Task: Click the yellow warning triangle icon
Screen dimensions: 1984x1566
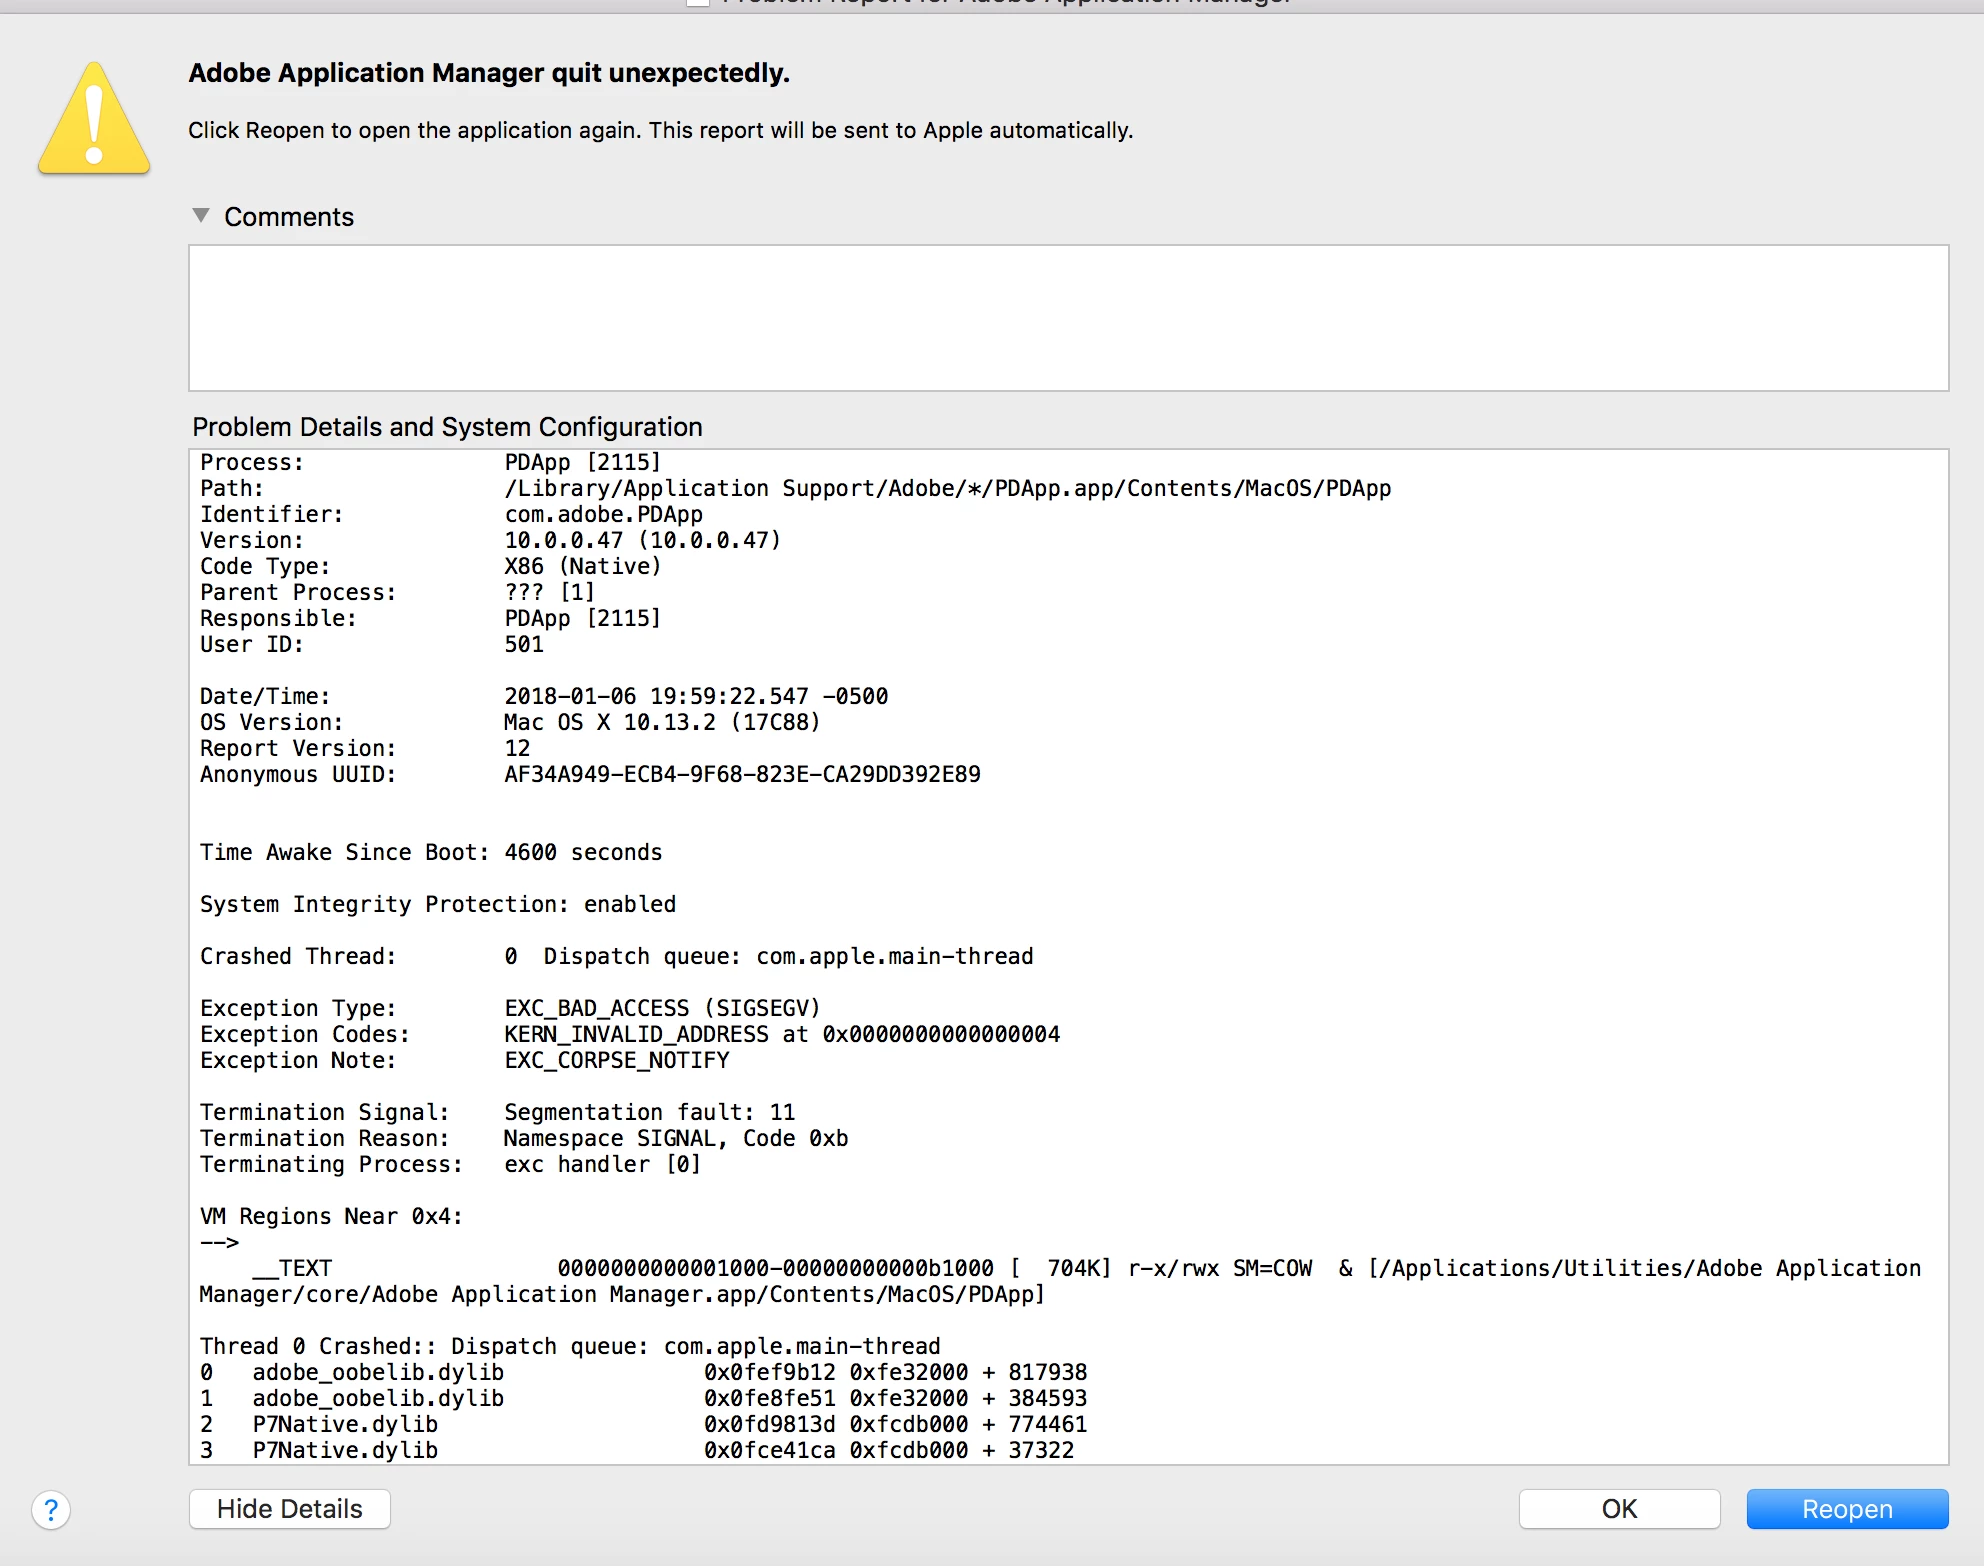Action: point(94,122)
